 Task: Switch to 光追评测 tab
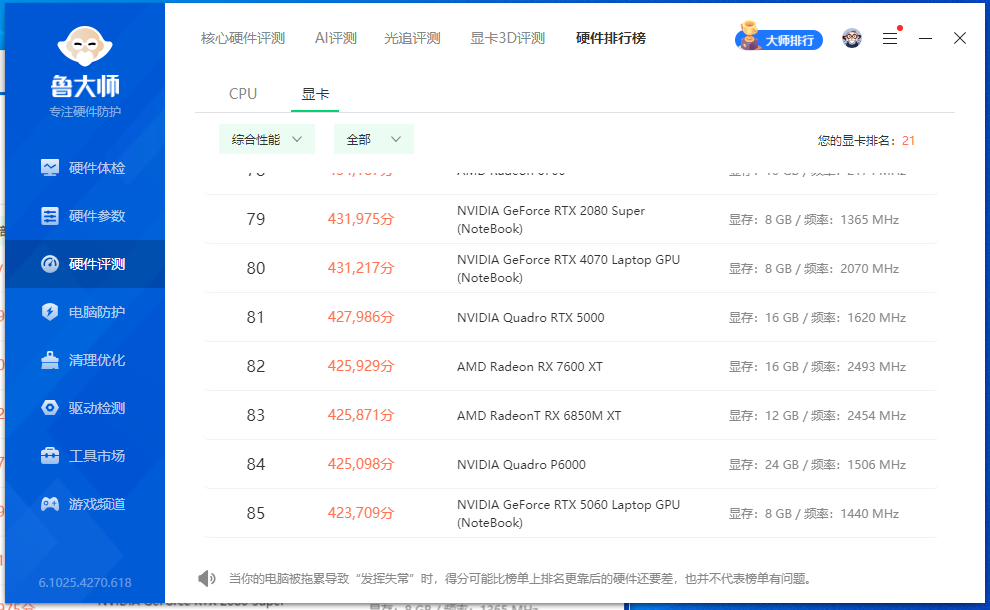(412, 39)
